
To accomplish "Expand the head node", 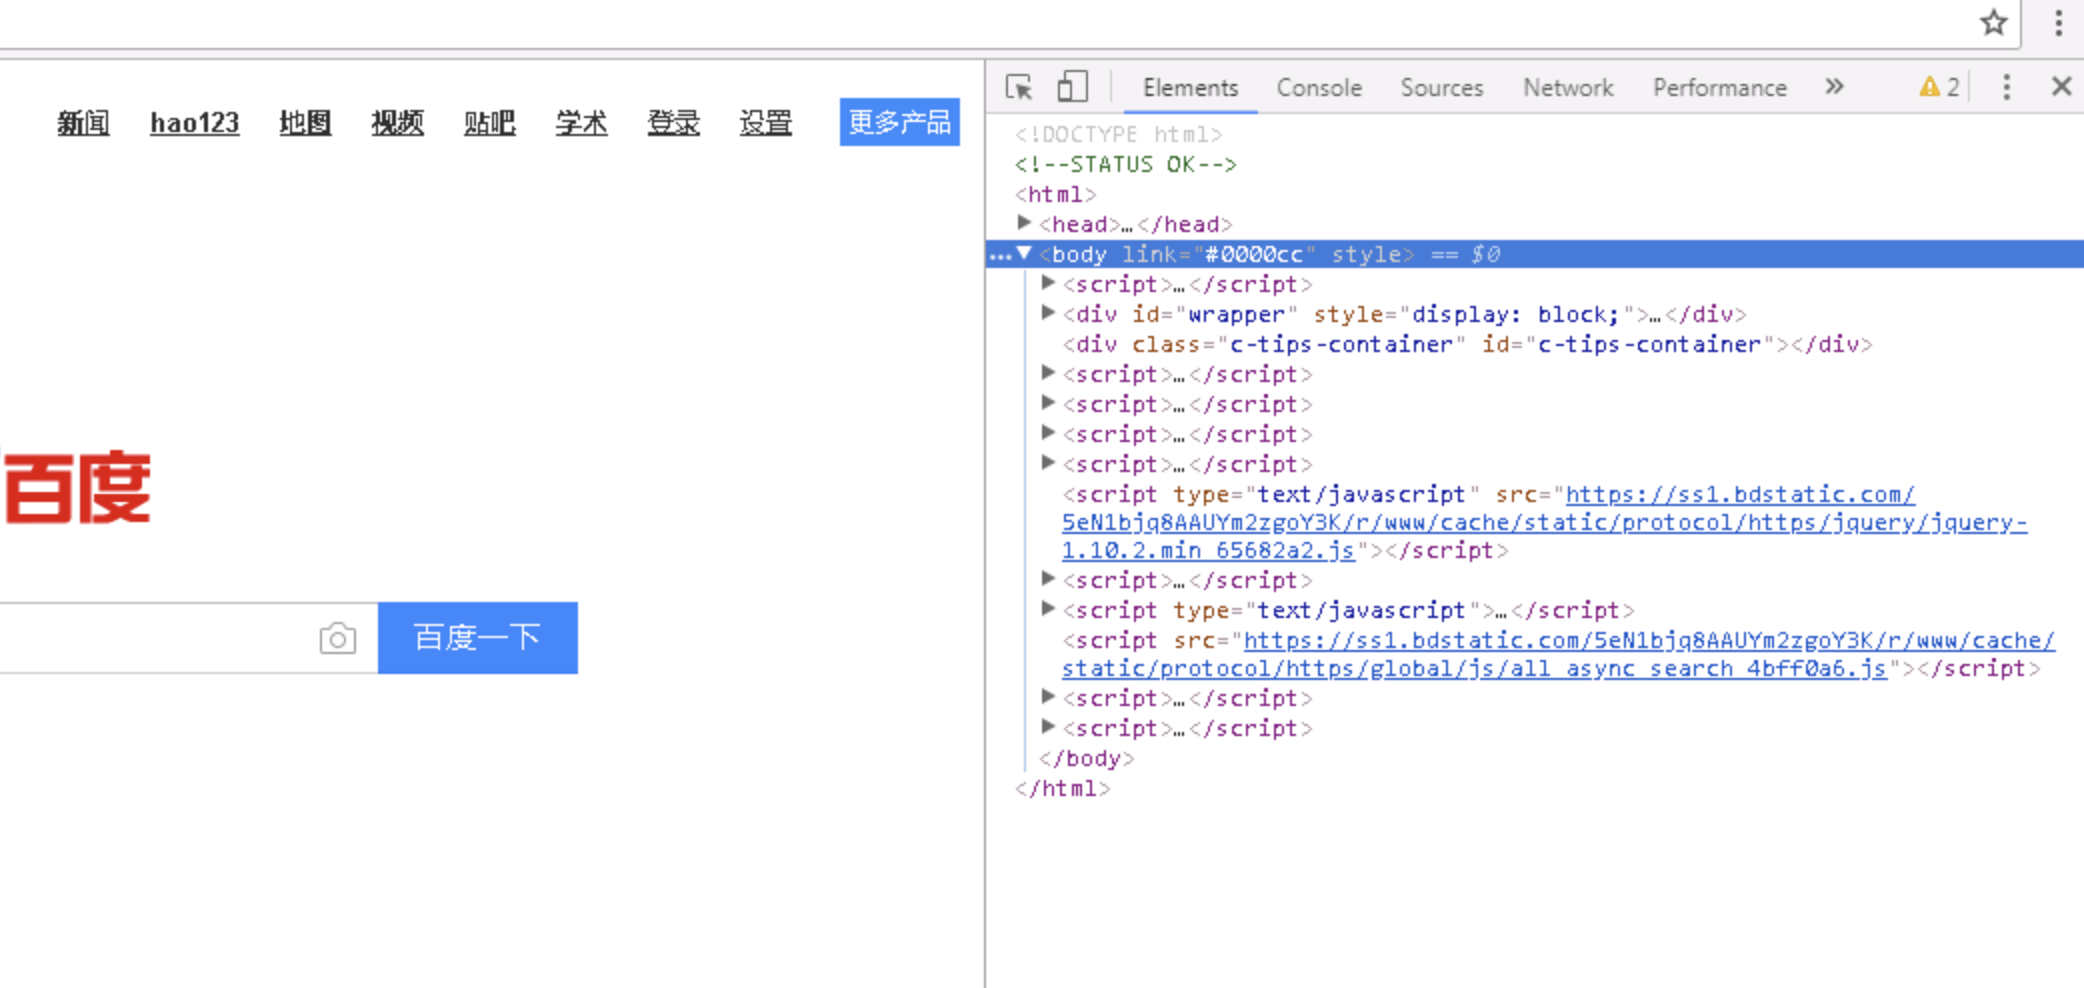I will click(1024, 223).
